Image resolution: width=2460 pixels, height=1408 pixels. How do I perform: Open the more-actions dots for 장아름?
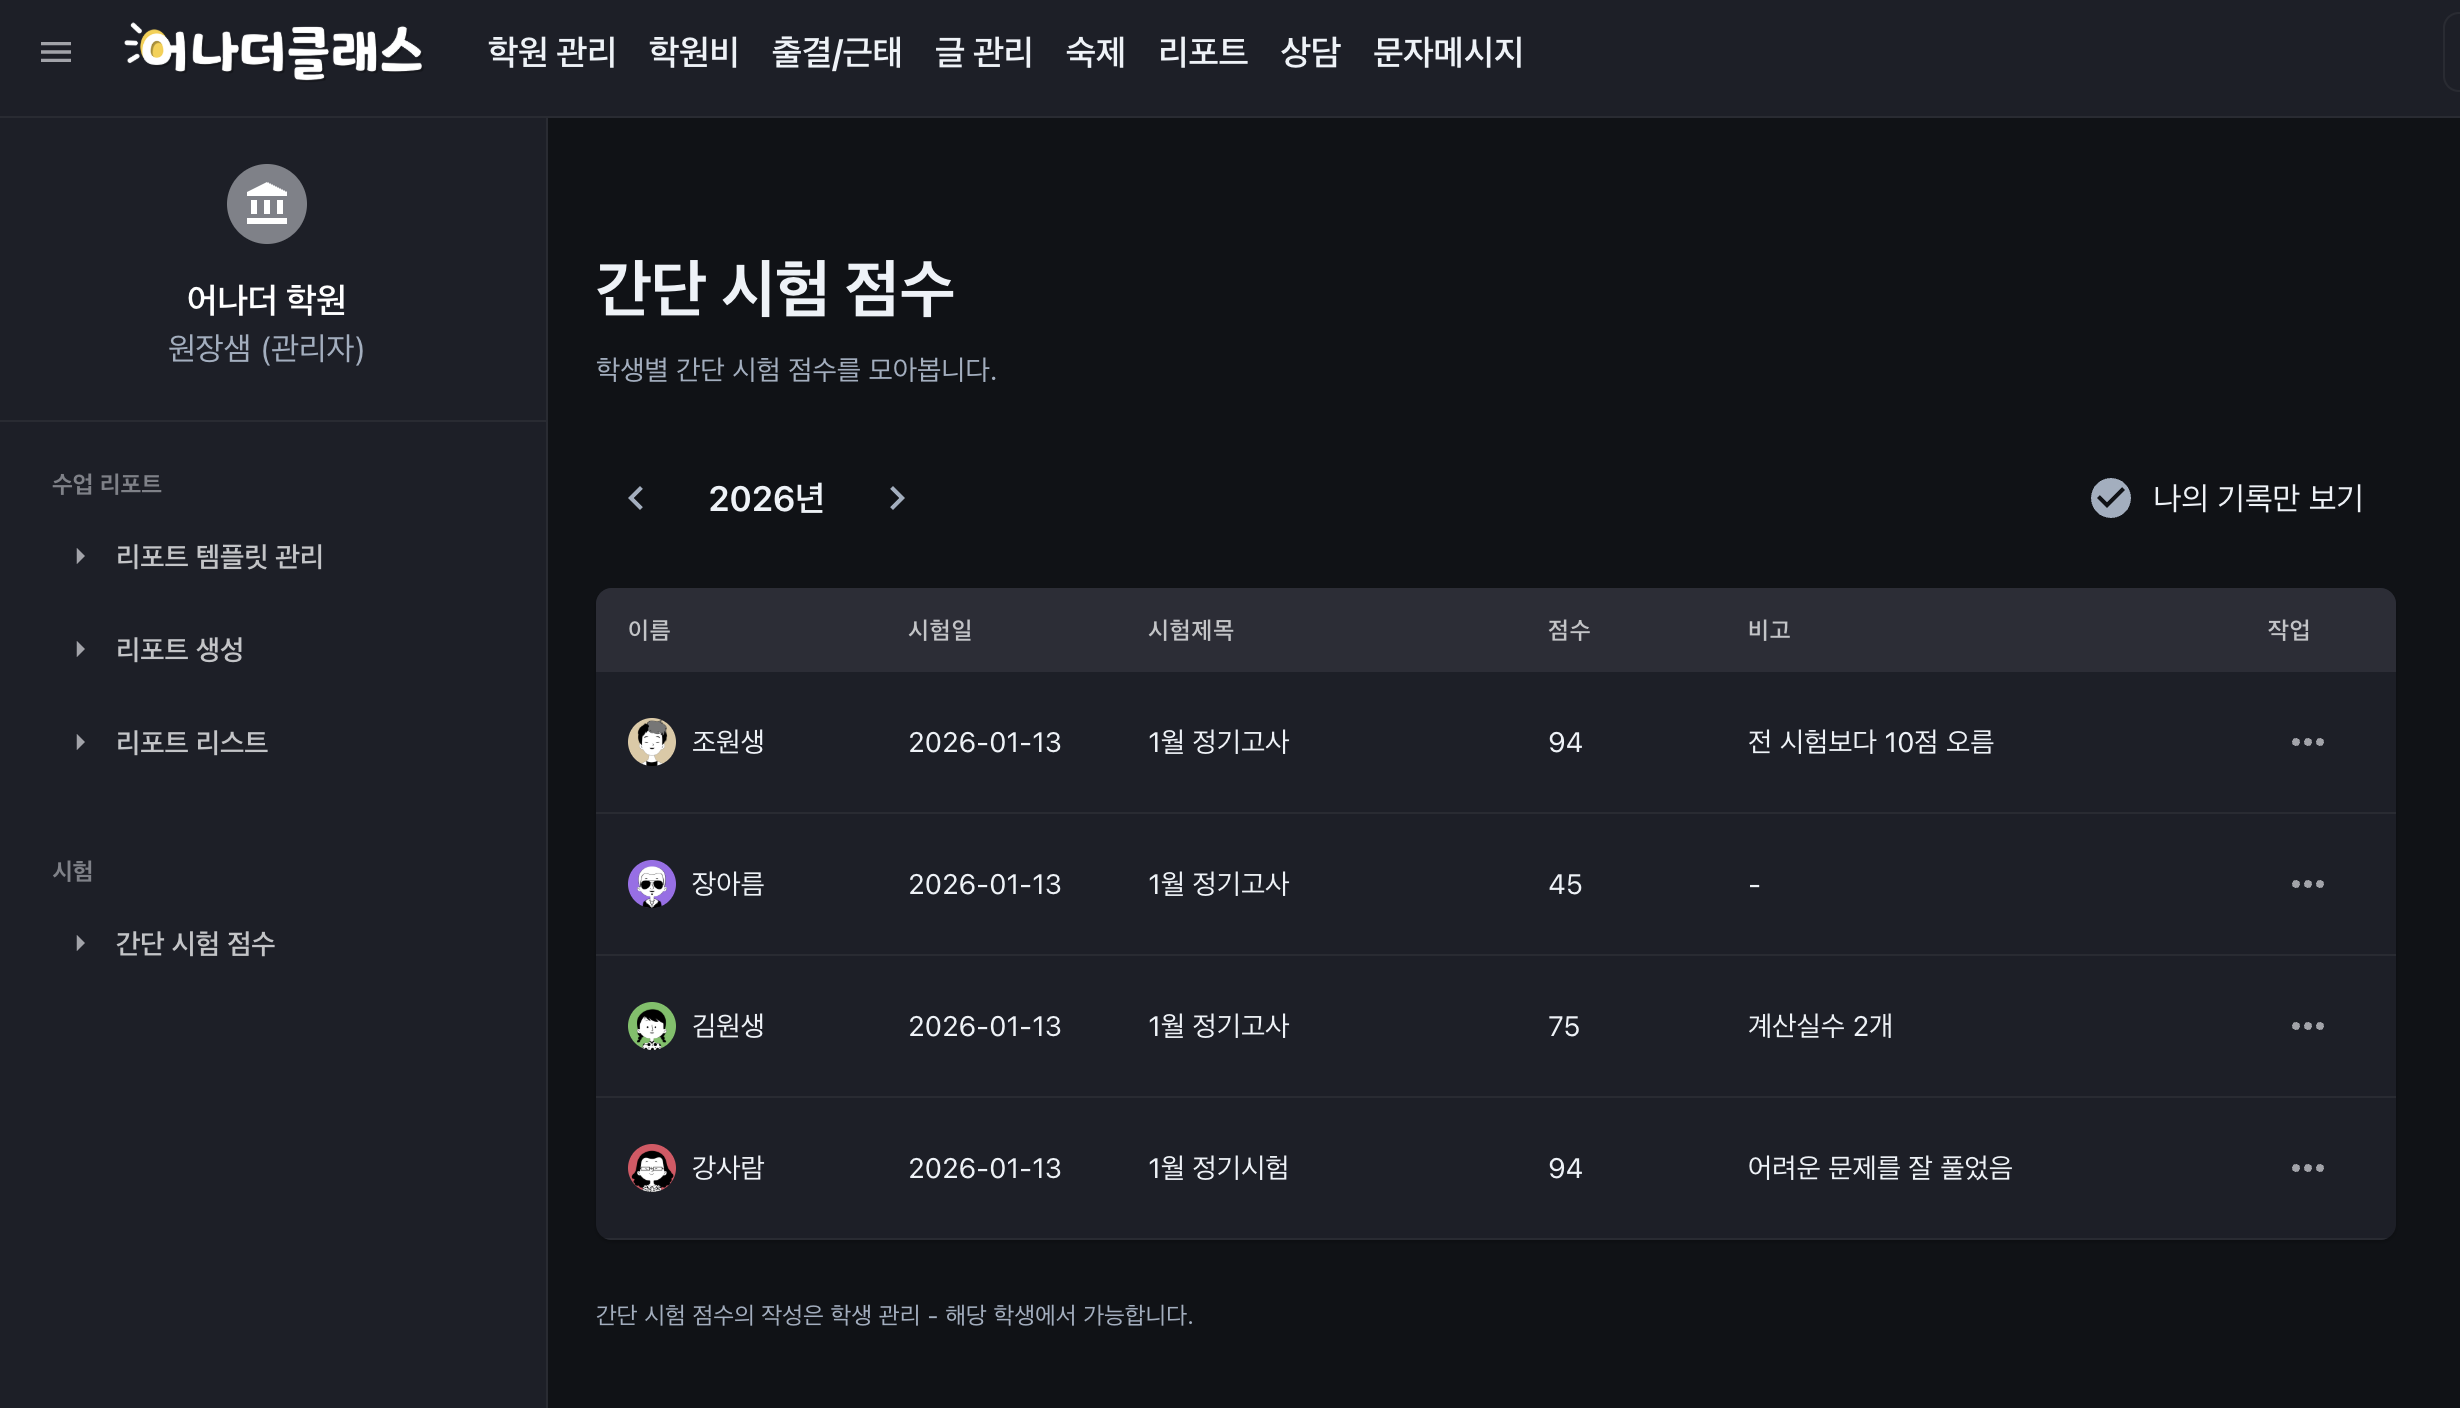[2307, 884]
